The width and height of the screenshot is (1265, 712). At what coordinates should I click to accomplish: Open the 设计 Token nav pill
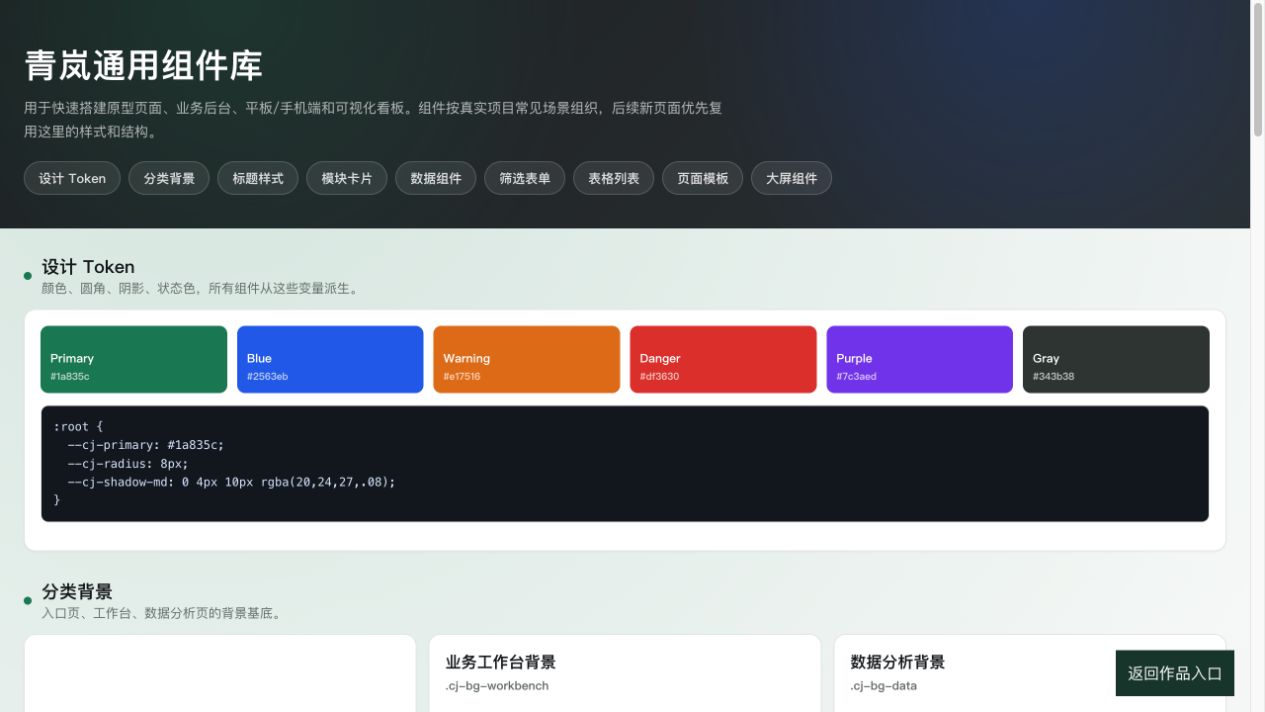[72, 178]
